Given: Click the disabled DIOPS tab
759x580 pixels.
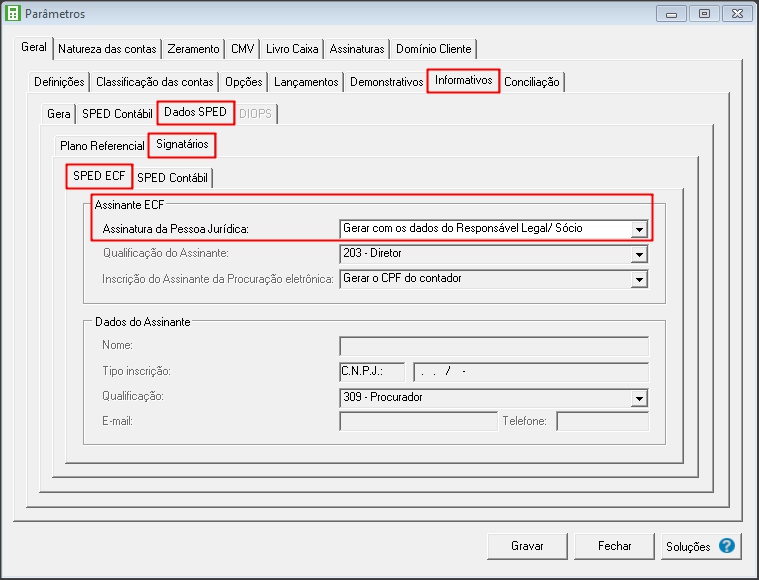Looking at the screenshot, I should click(255, 114).
